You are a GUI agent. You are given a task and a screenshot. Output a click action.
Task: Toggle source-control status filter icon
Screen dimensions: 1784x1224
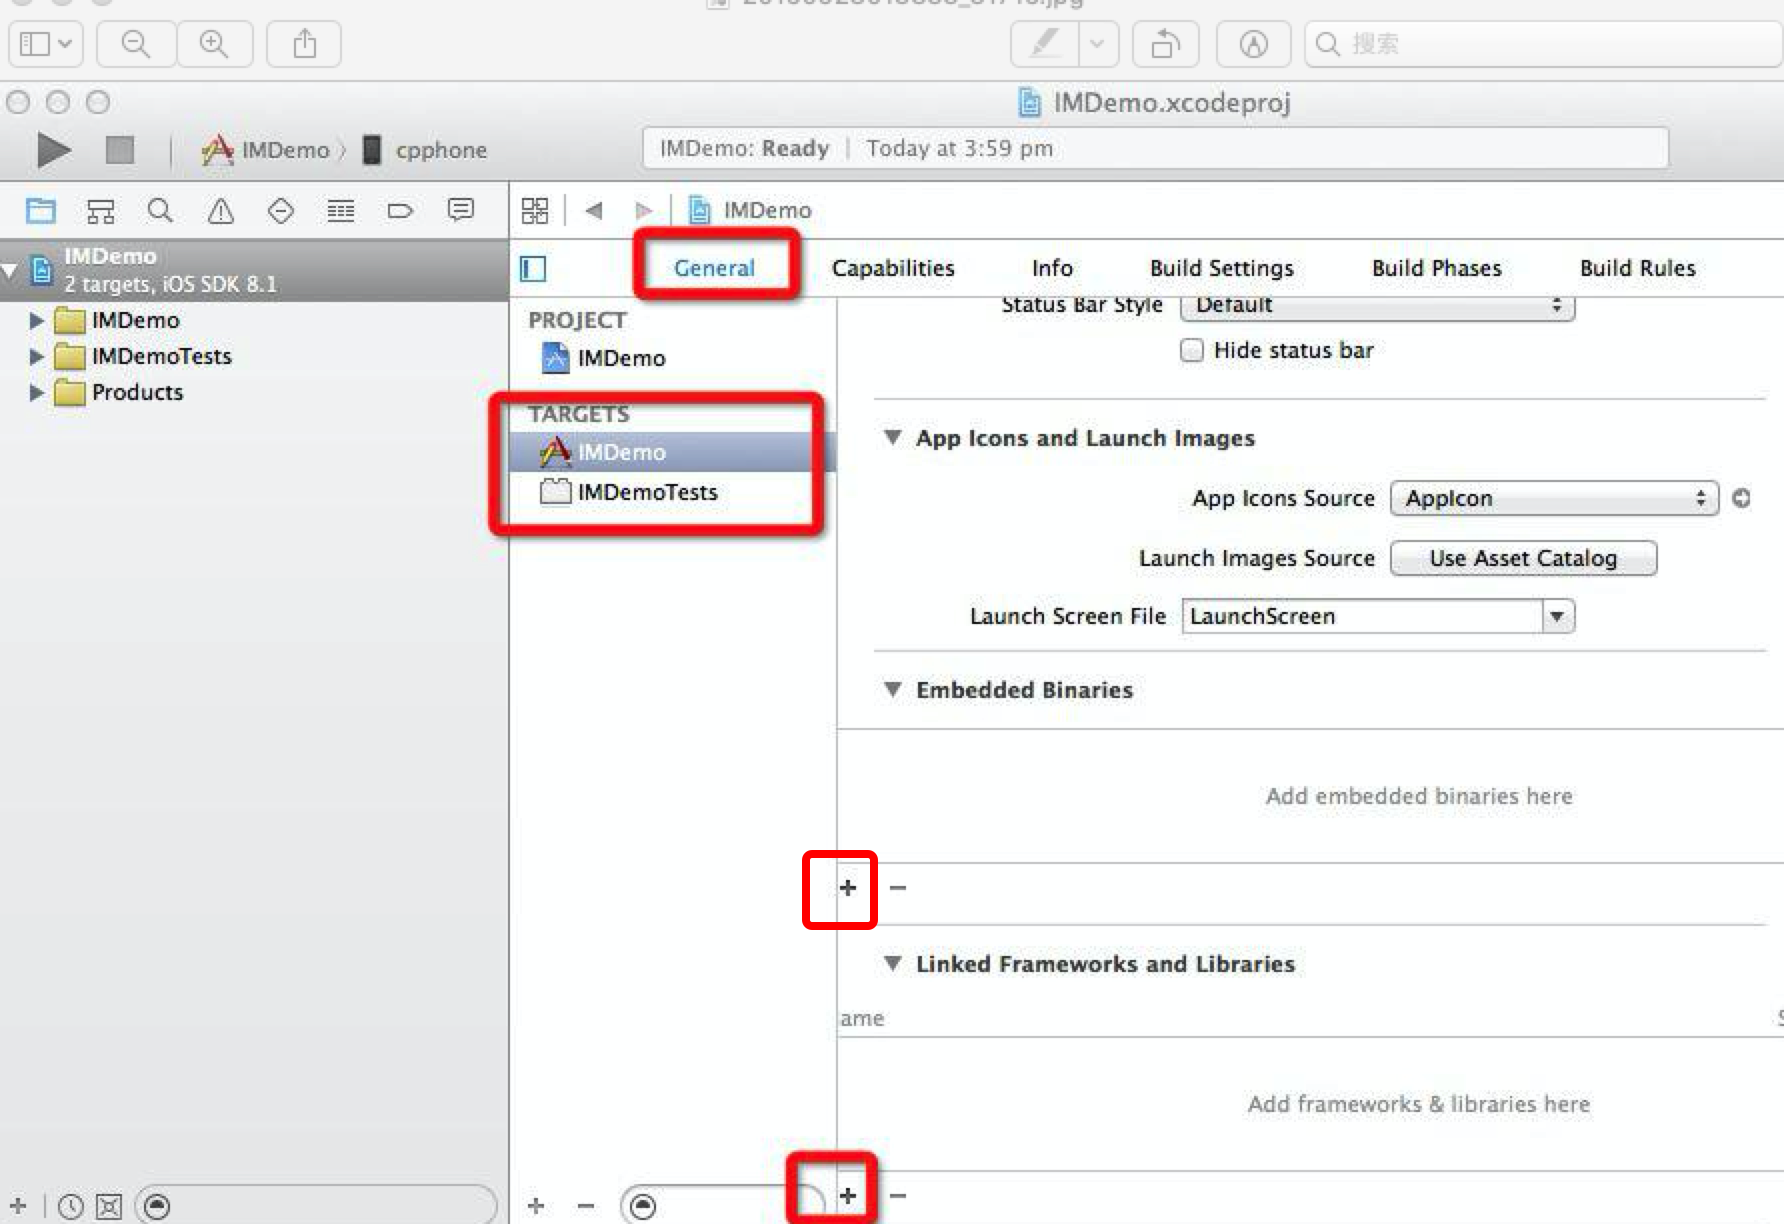[x=109, y=1207]
